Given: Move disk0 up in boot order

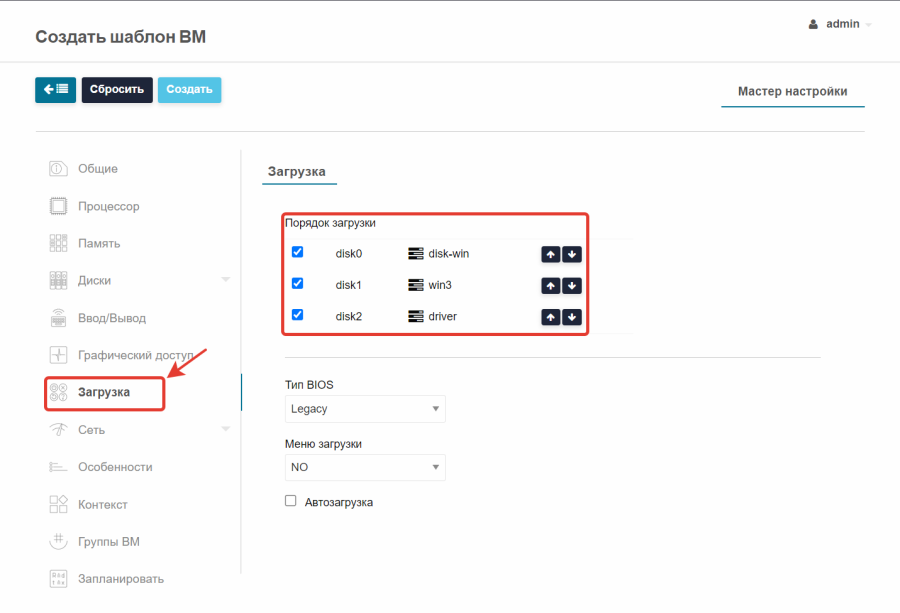Looking at the screenshot, I should (550, 254).
